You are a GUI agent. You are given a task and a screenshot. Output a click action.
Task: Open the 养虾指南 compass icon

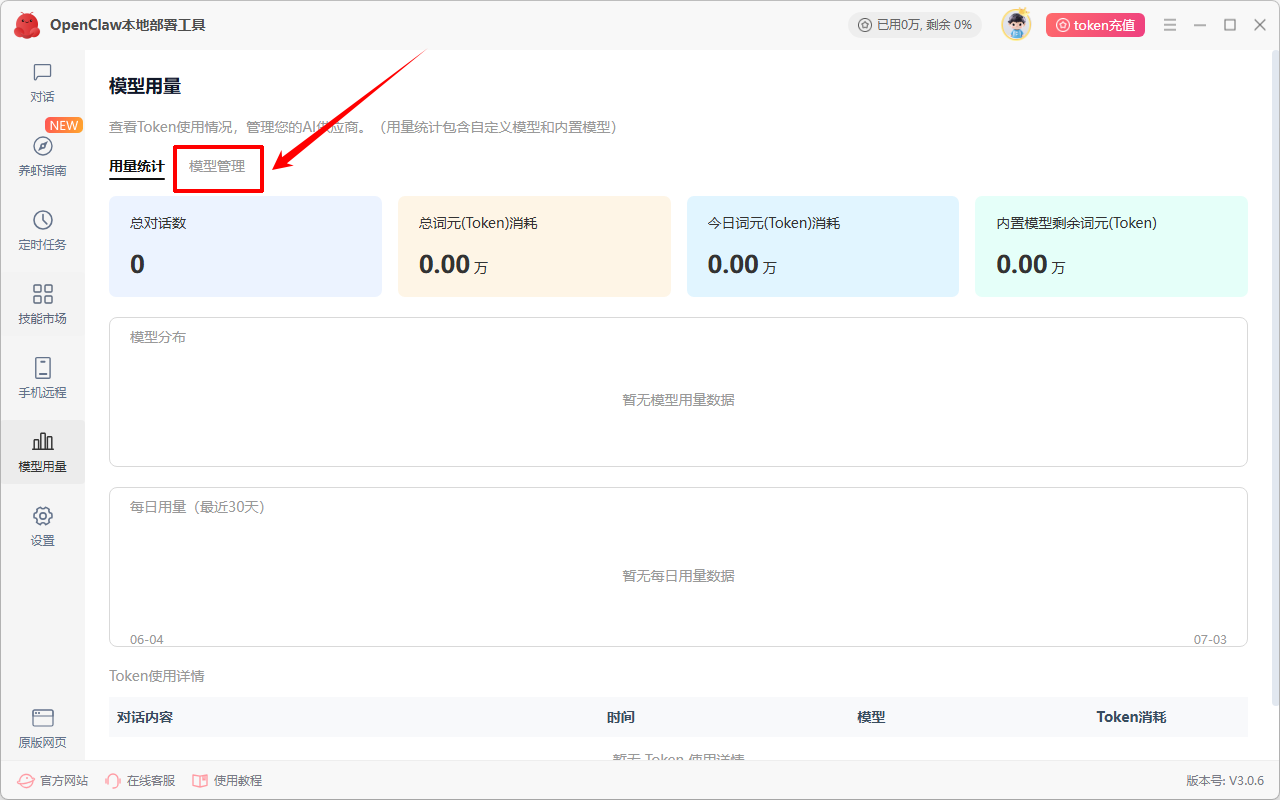42,146
